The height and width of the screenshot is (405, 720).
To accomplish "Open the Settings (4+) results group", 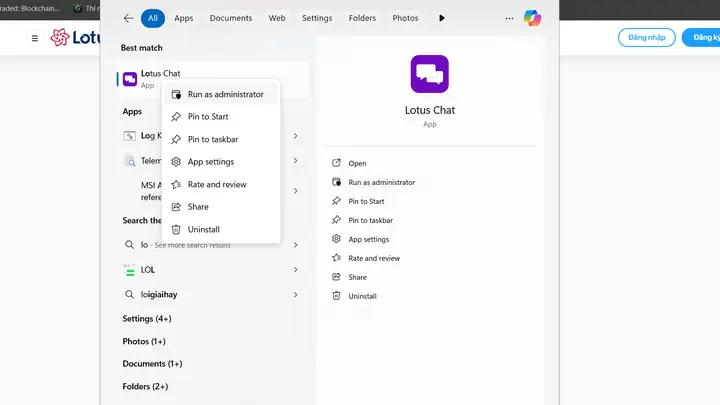I will tap(147, 319).
